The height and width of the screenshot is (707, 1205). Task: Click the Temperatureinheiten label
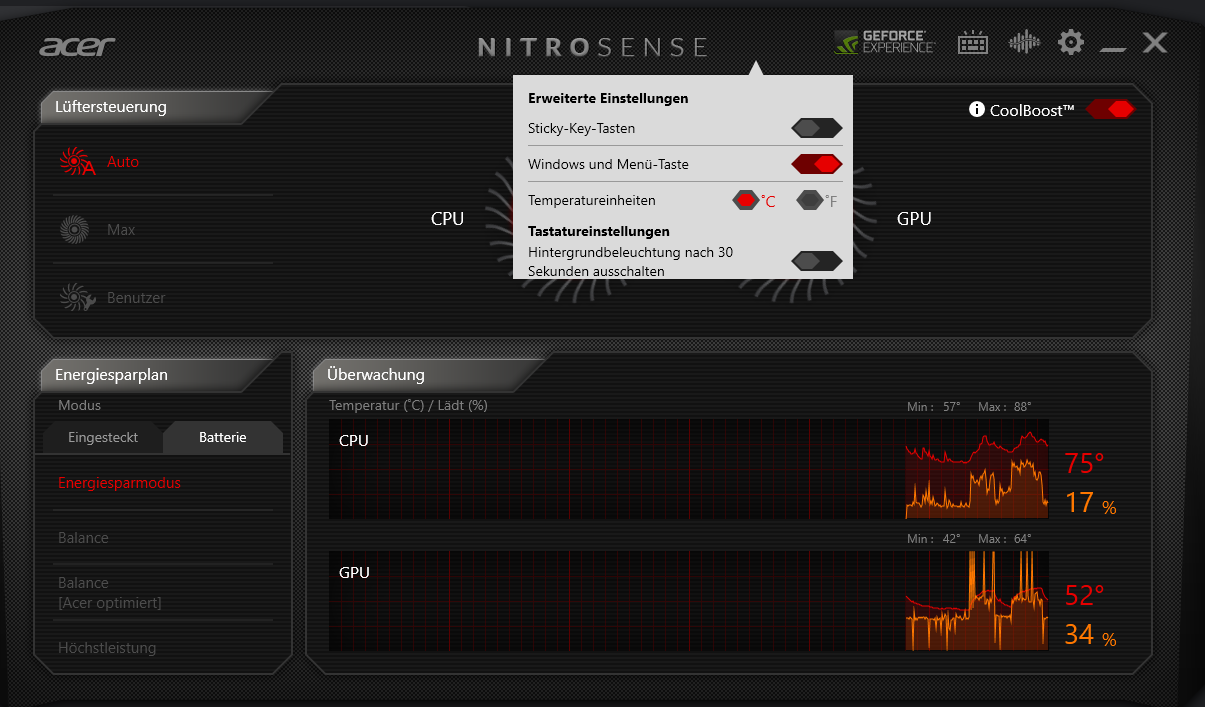(592, 200)
